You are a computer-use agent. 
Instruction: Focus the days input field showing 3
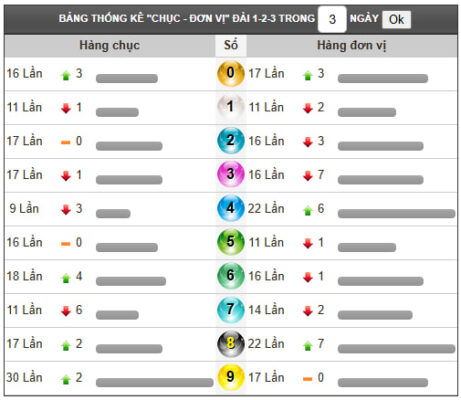pyautogui.click(x=332, y=19)
